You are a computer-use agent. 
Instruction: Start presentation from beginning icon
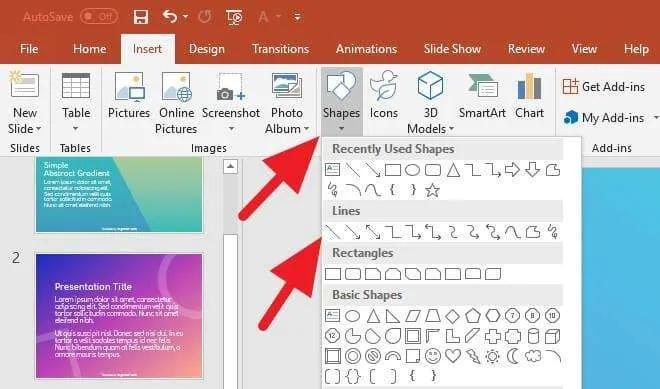click(x=234, y=17)
